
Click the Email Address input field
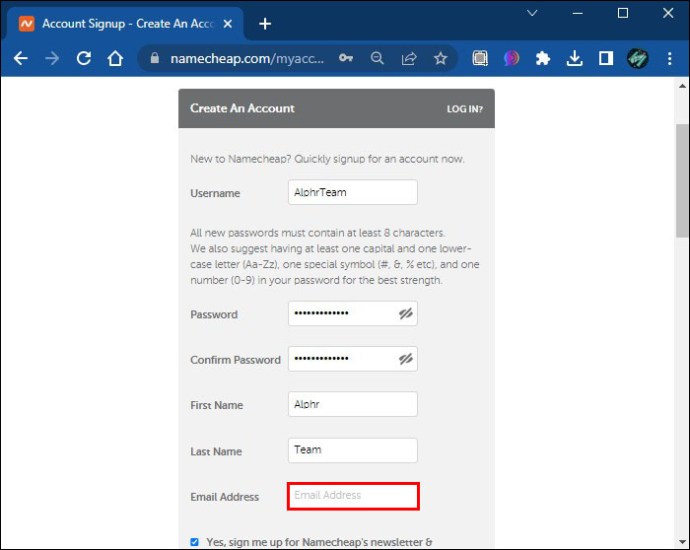[x=353, y=496]
